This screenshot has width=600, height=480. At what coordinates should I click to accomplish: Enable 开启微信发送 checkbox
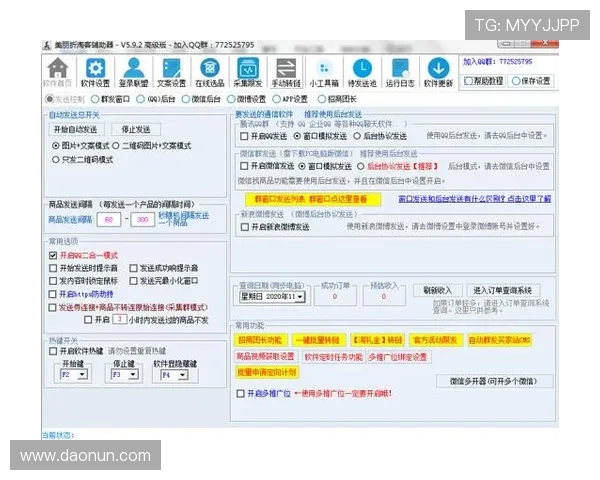[244, 166]
